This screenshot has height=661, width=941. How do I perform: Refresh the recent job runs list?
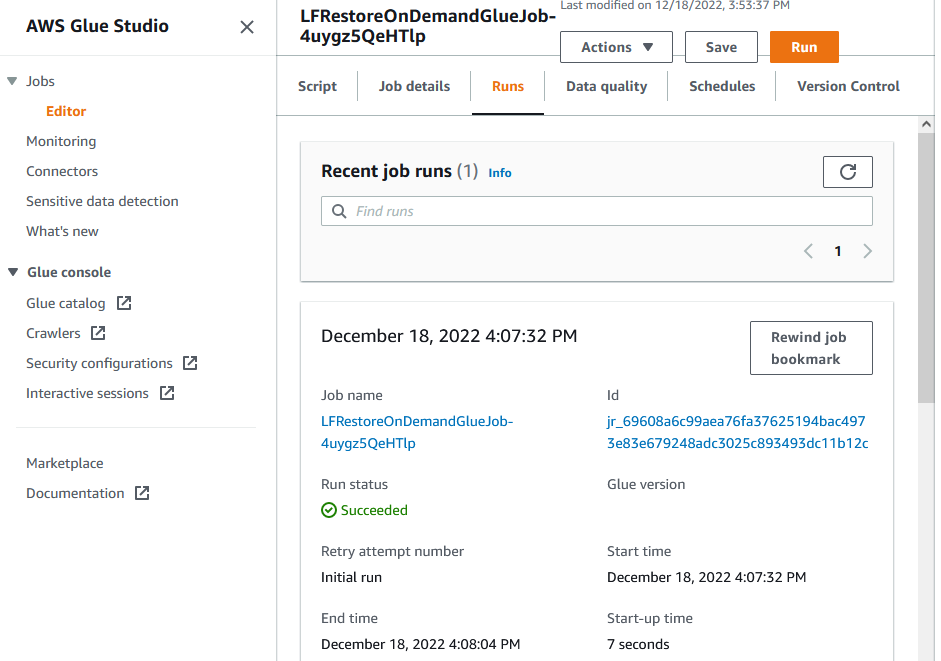(x=847, y=172)
